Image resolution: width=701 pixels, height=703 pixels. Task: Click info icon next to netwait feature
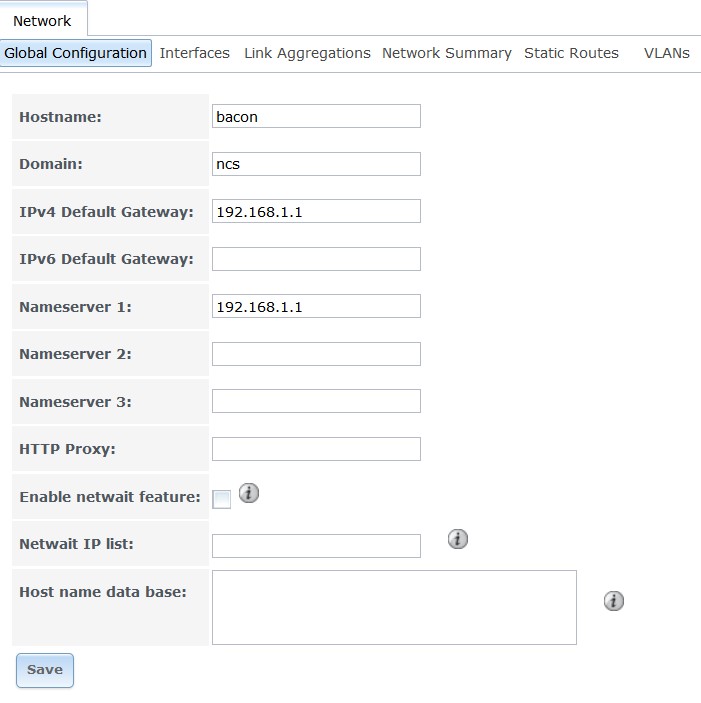tap(250, 493)
